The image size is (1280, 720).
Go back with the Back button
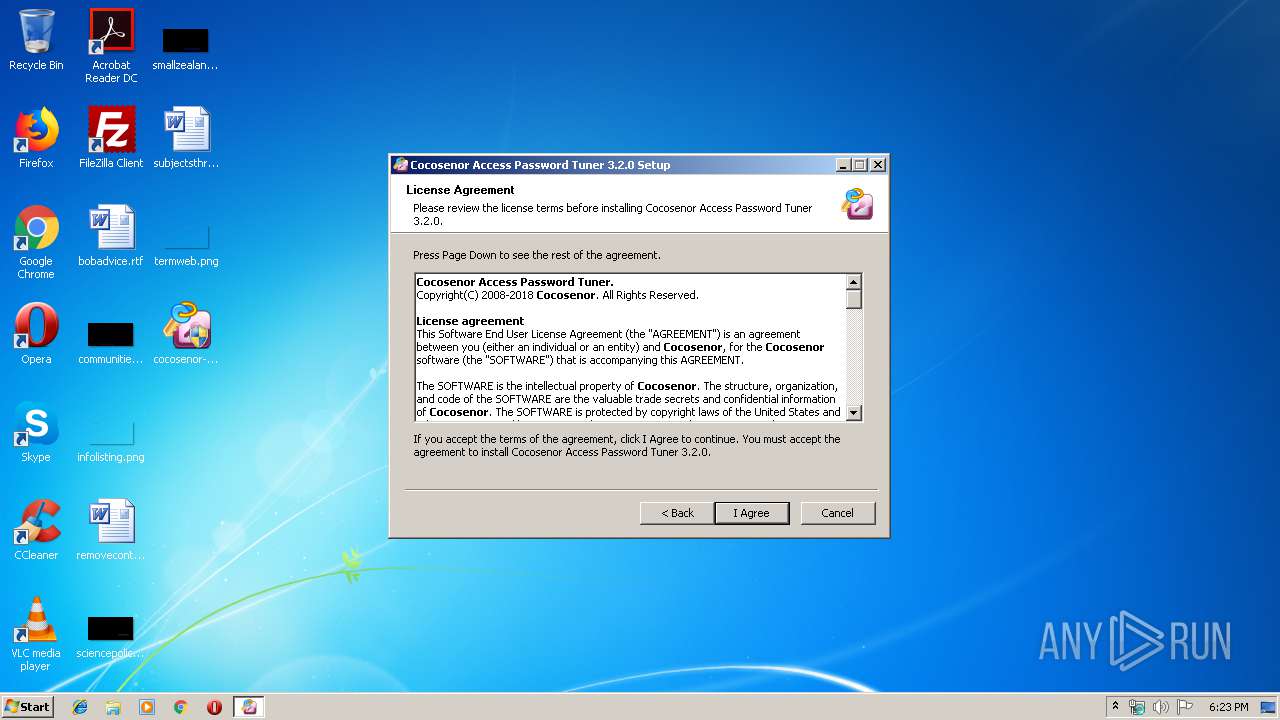pos(677,513)
